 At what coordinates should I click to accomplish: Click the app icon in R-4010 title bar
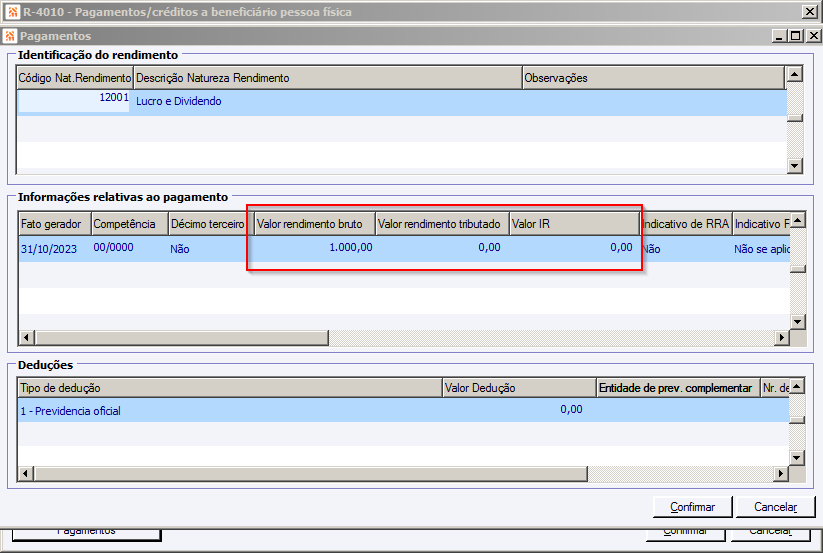point(13,12)
